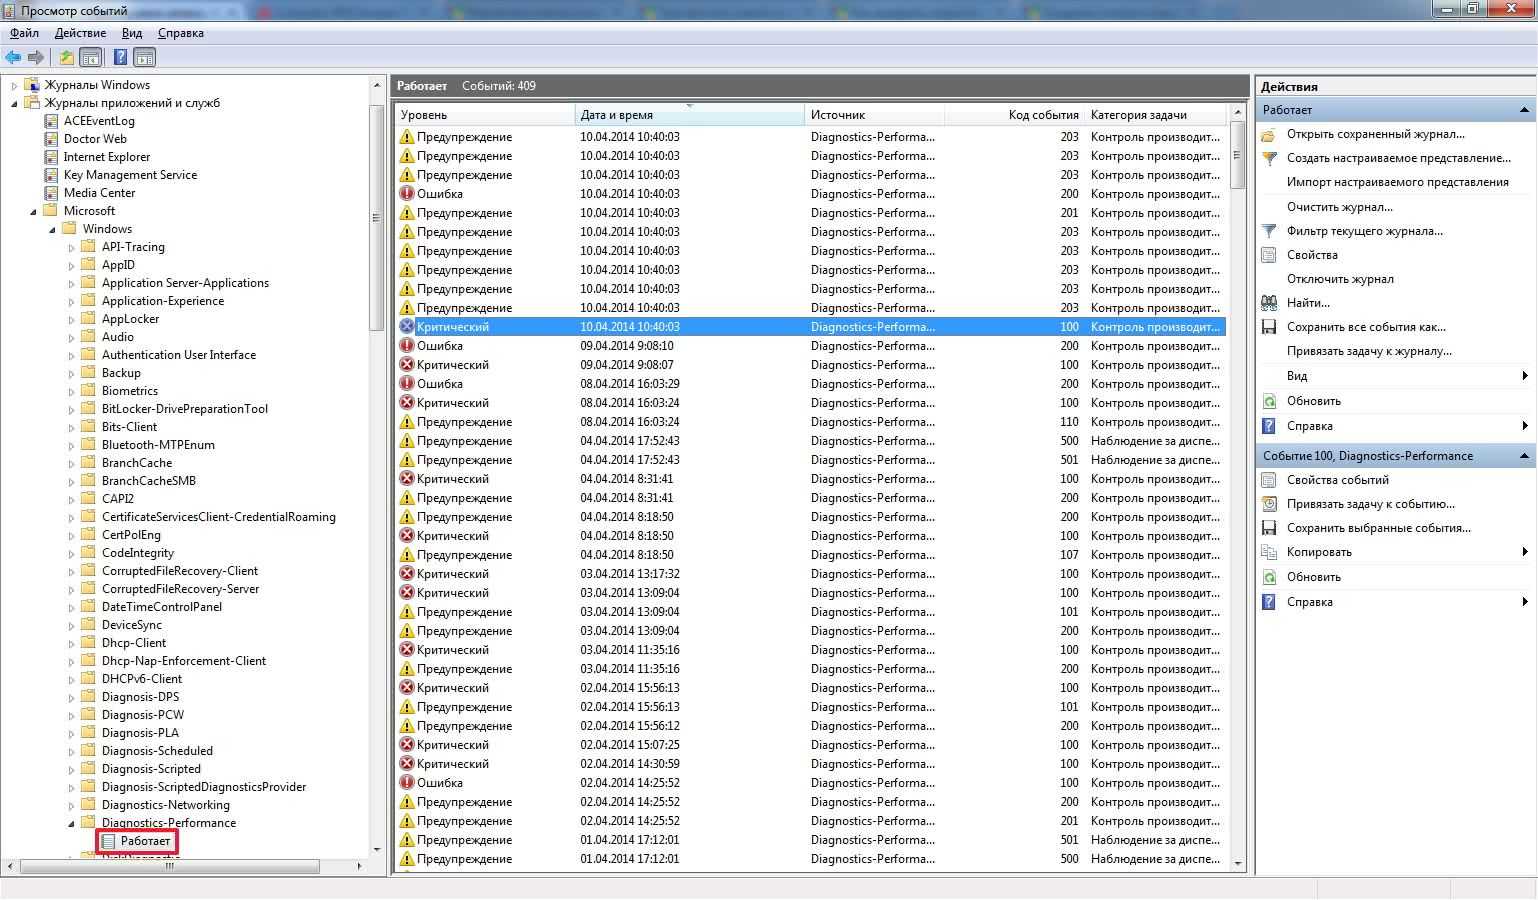Click the clock icon for Привязать задачу к событию
This screenshot has height=900, width=1538.
point(1269,504)
